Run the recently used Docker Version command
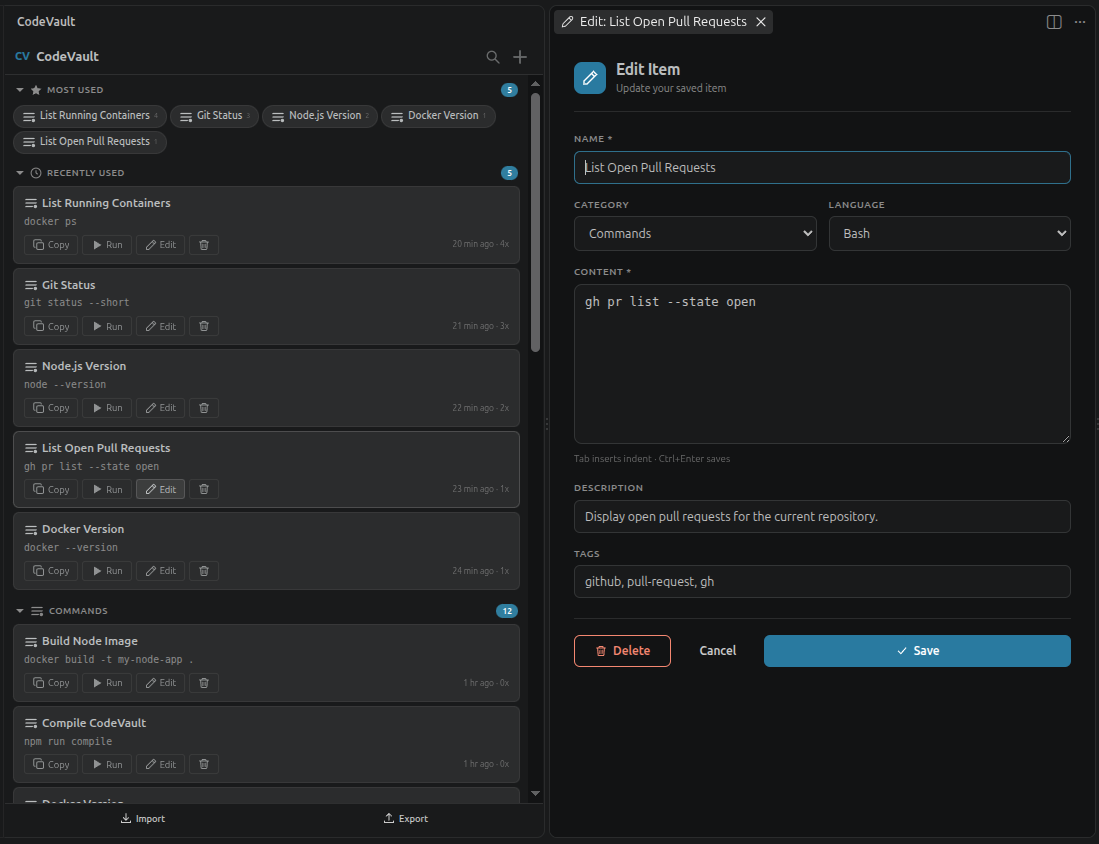Image resolution: width=1099 pixels, height=844 pixels. [x=107, y=571]
